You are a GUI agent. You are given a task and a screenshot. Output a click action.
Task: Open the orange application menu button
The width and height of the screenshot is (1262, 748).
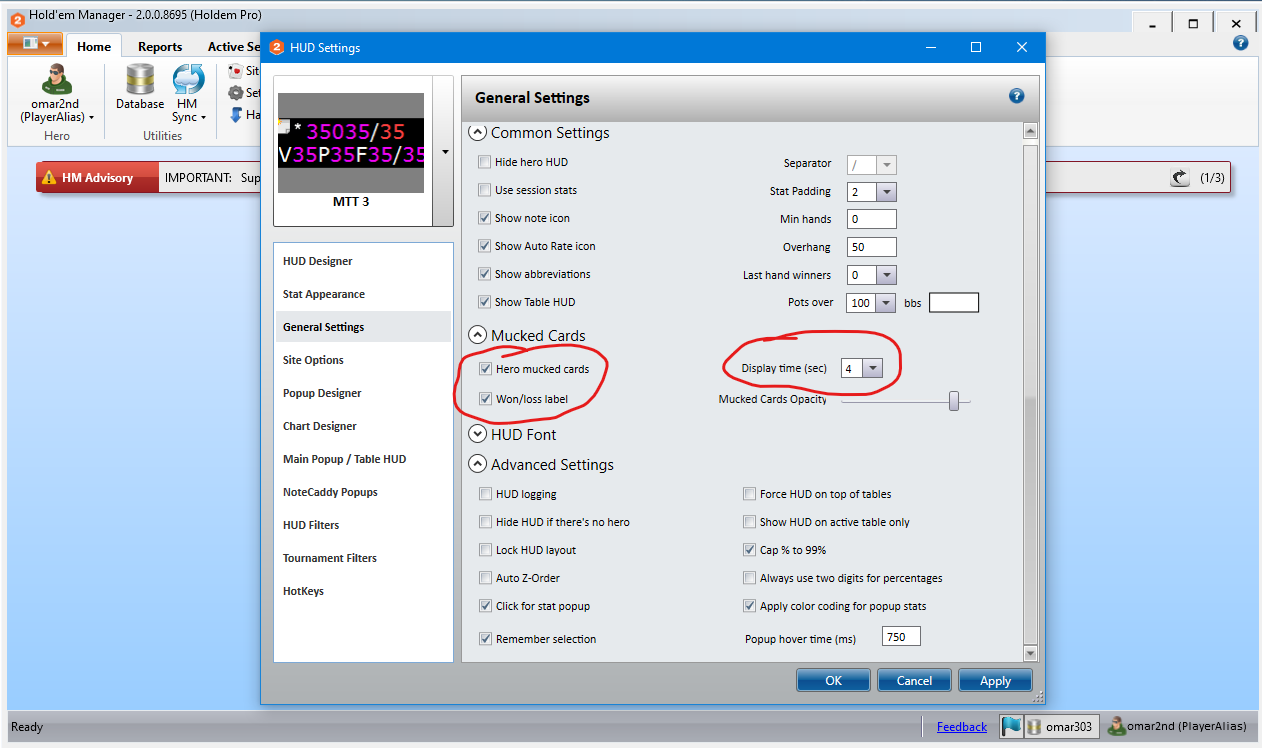click(x=36, y=44)
